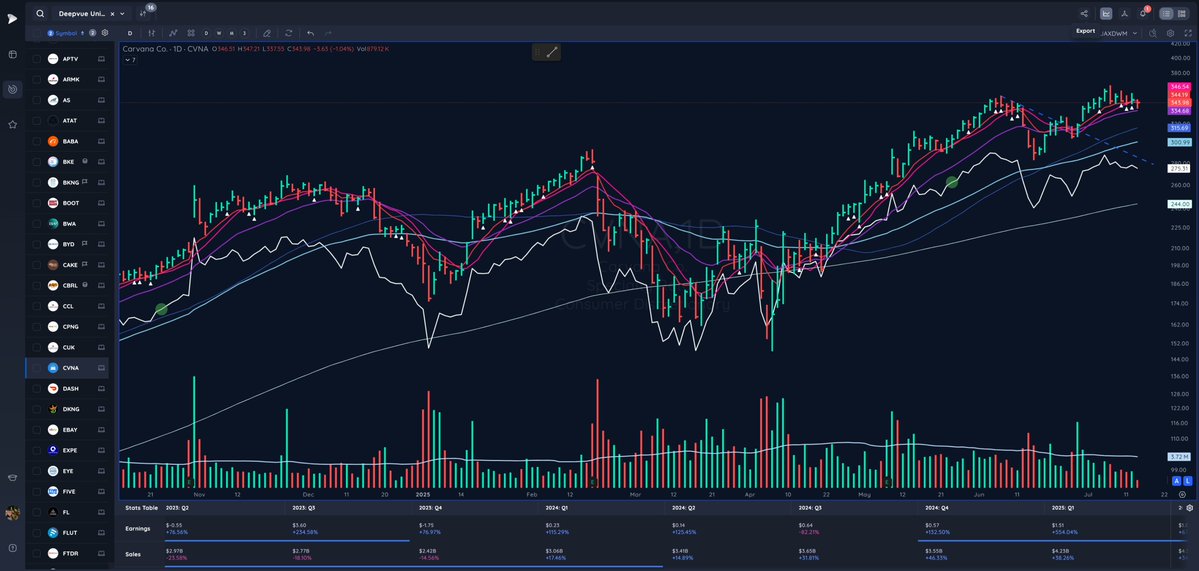Open time axis settings gear at bottom right

1182,495
